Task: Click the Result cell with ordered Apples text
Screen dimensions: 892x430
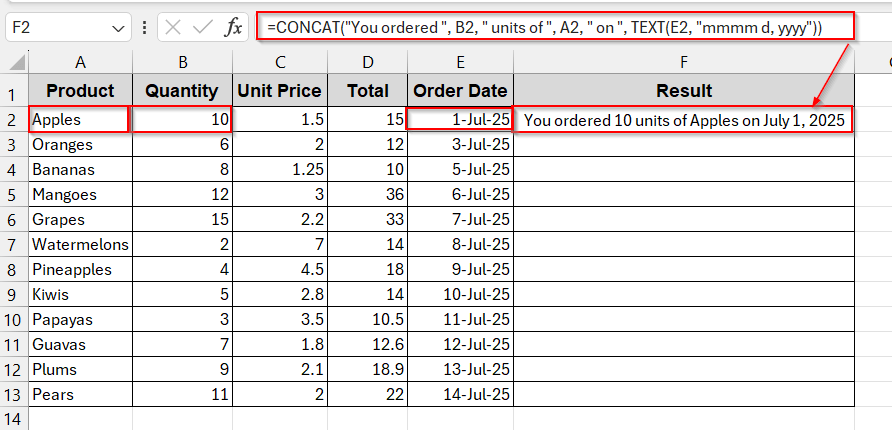Action: pos(684,120)
